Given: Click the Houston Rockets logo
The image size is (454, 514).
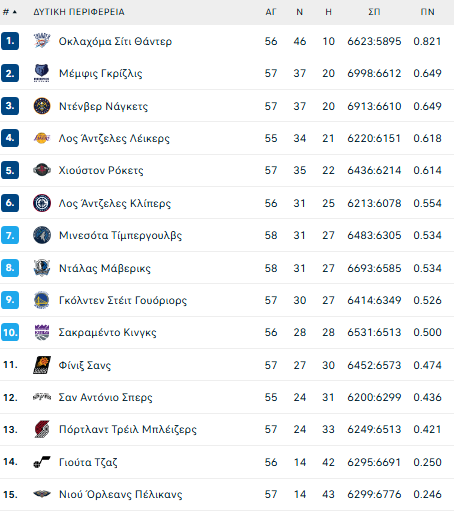Looking at the screenshot, I should (42, 170).
